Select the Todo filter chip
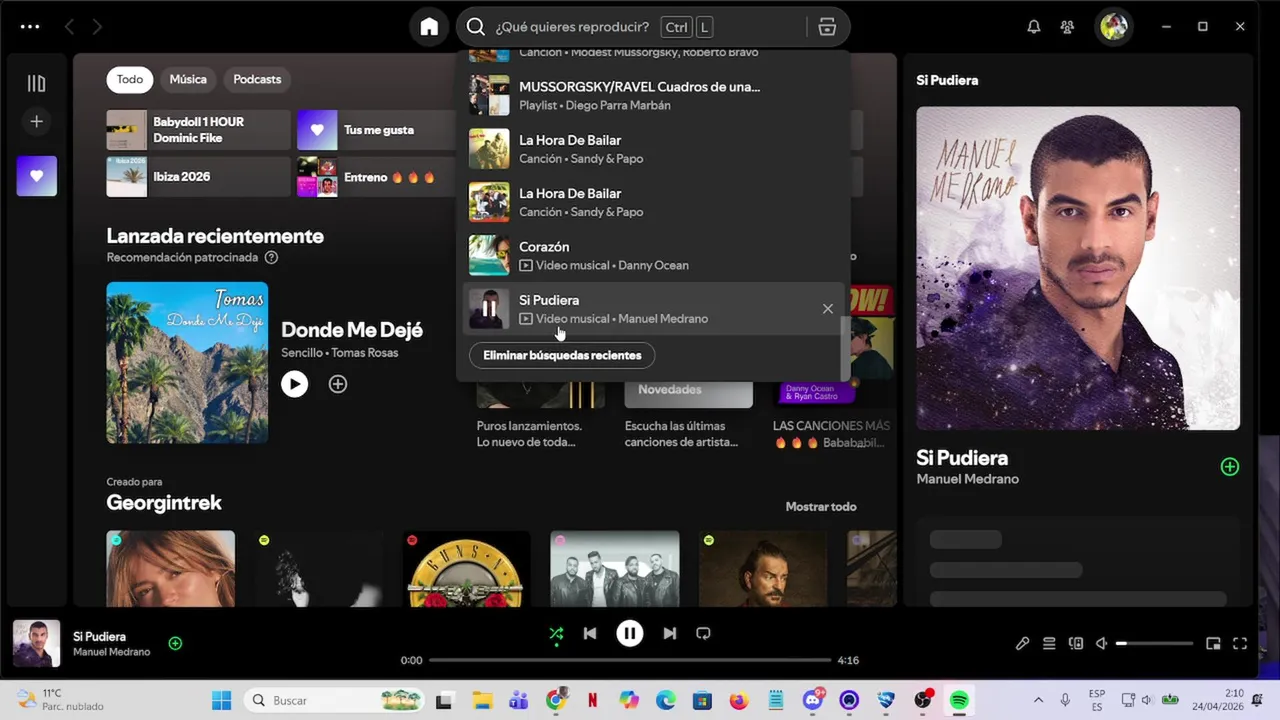1280x720 pixels. 130,79
